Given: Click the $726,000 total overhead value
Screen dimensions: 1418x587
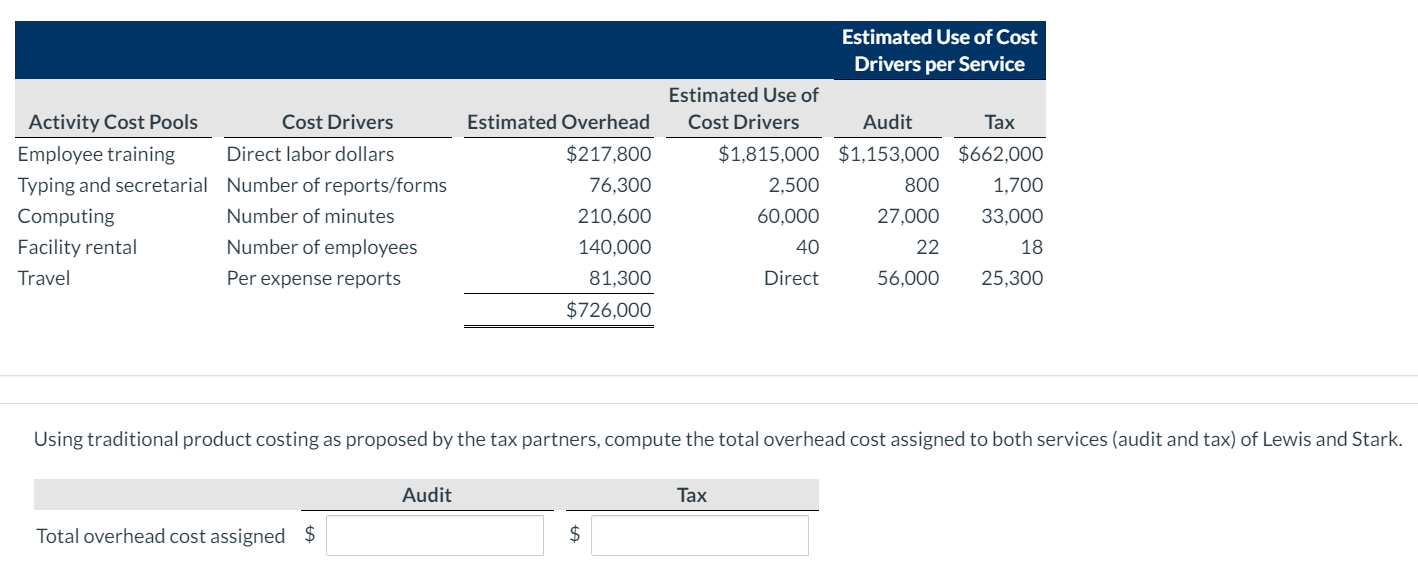Looking at the screenshot, I should pos(610,310).
